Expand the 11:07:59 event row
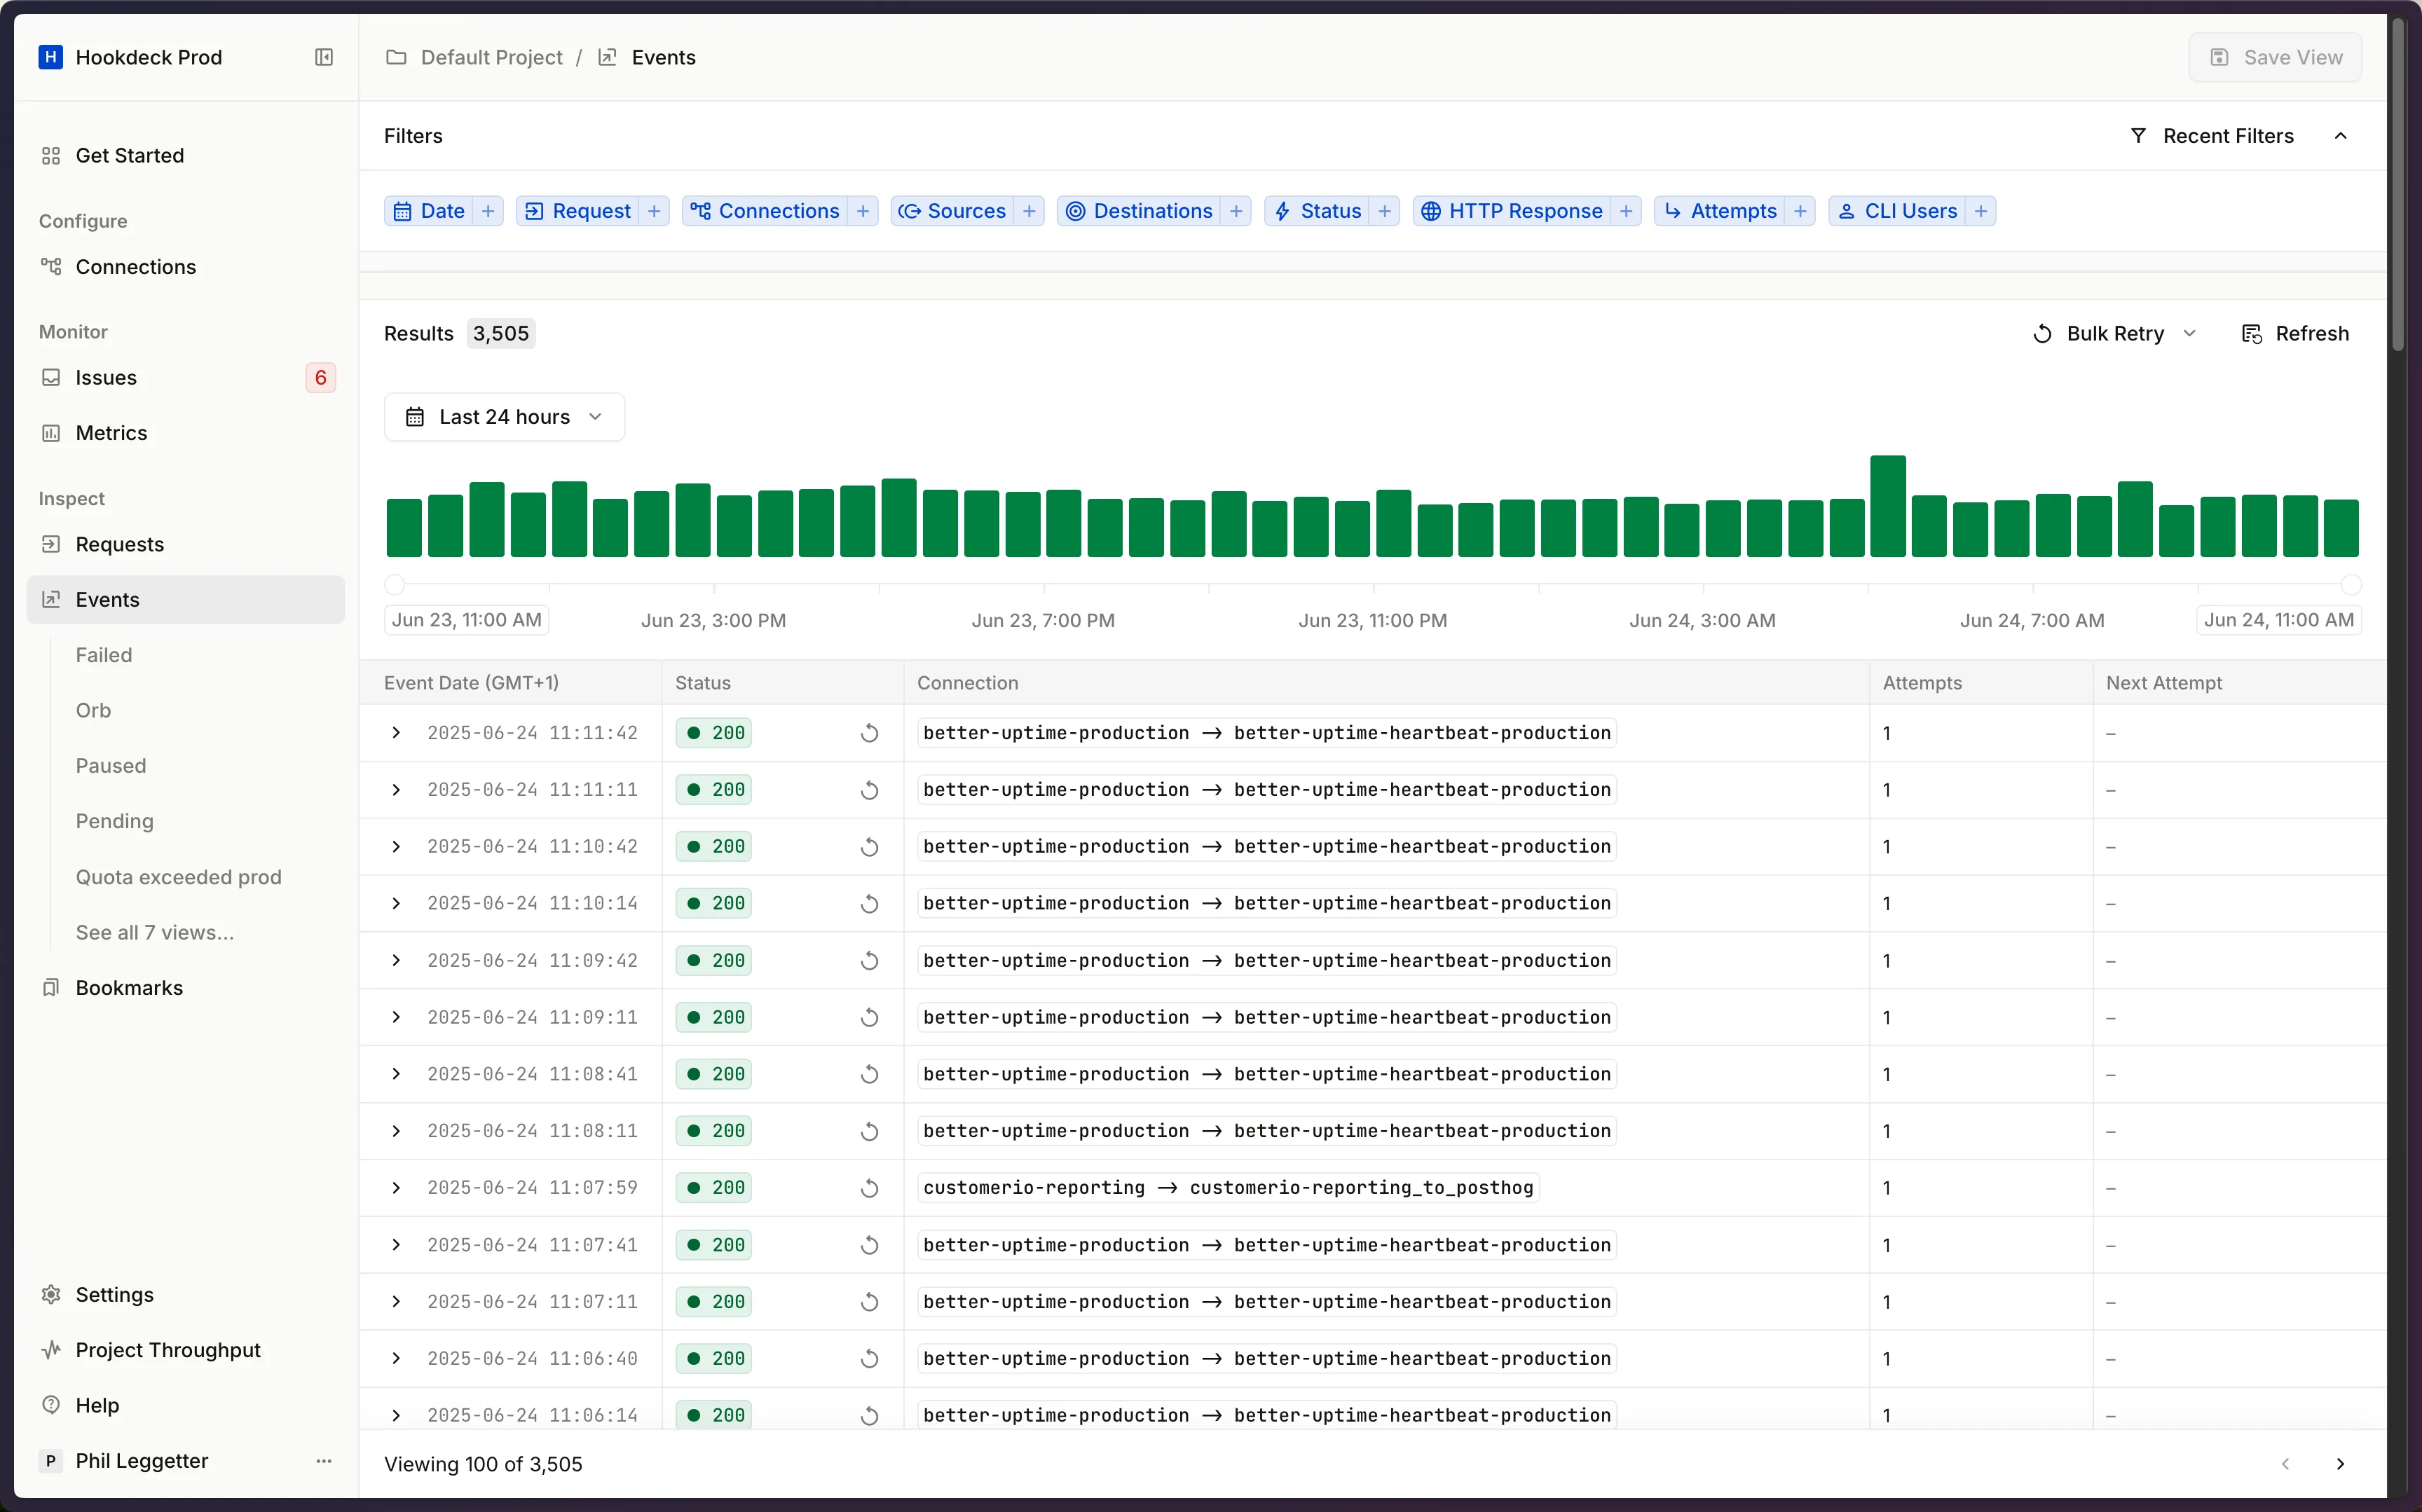The image size is (2422, 1512). [396, 1188]
